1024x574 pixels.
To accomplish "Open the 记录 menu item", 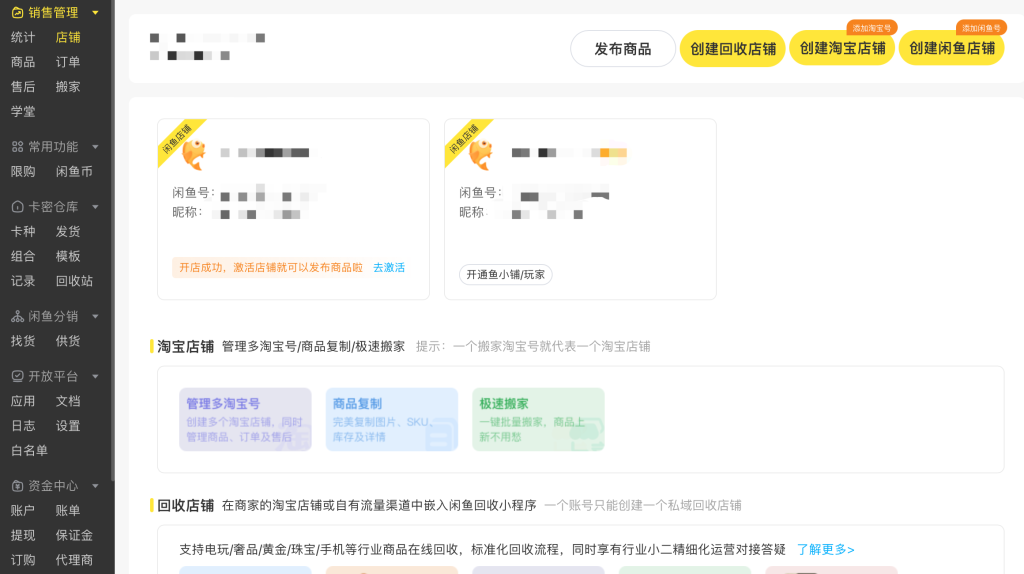I will (x=23, y=281).
